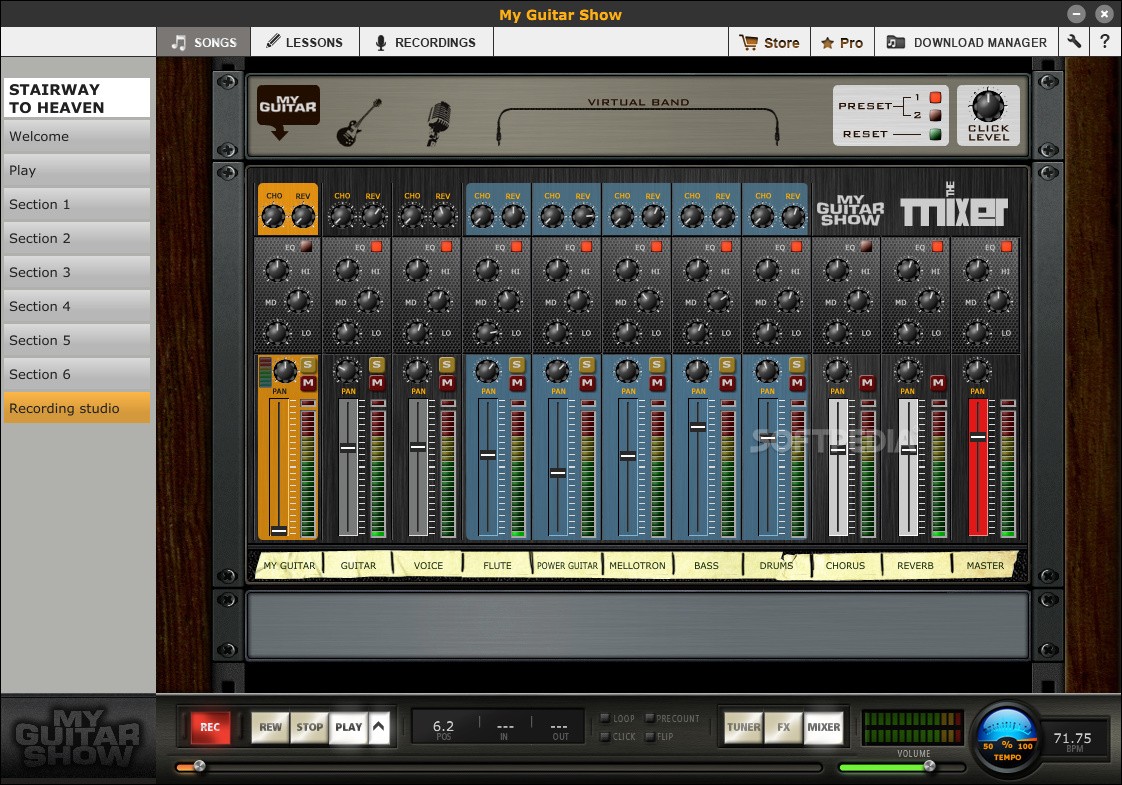Start recording with the REC button
Screen dimensions: 1122x785
click(x=210, y=727)
